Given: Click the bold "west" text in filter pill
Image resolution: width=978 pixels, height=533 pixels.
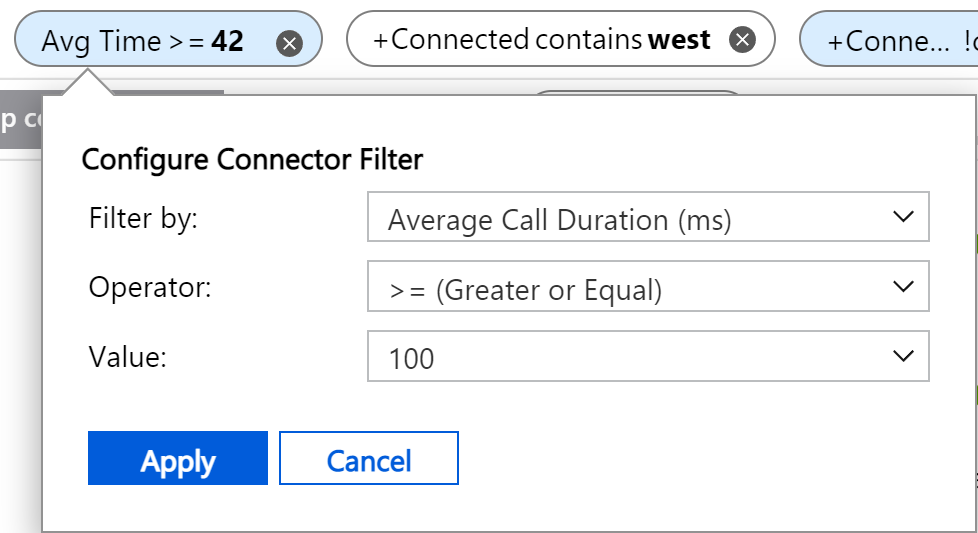Looking at the screenshot, I should [x=679, y=40].
